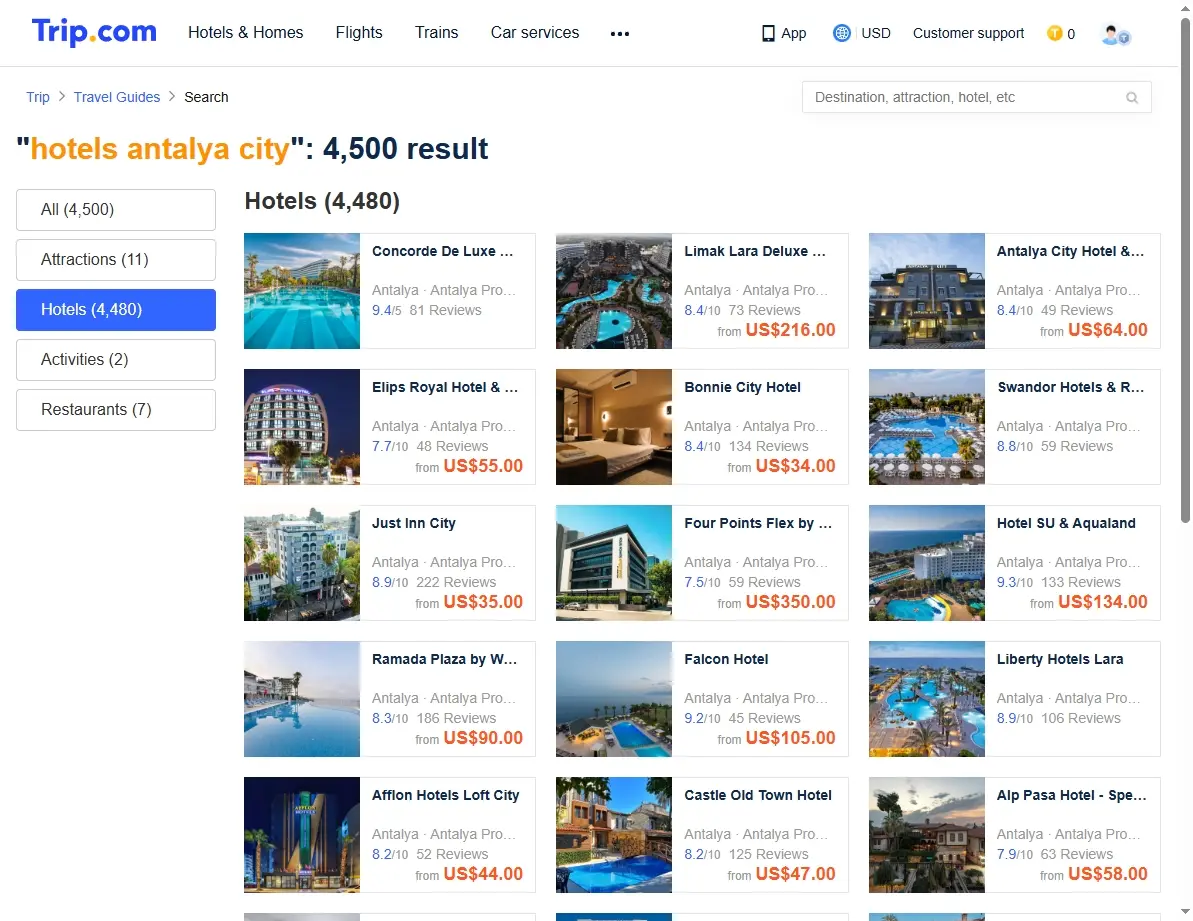Open the Flights menu
Screen dimensions: 1193x921
(359, 33)
